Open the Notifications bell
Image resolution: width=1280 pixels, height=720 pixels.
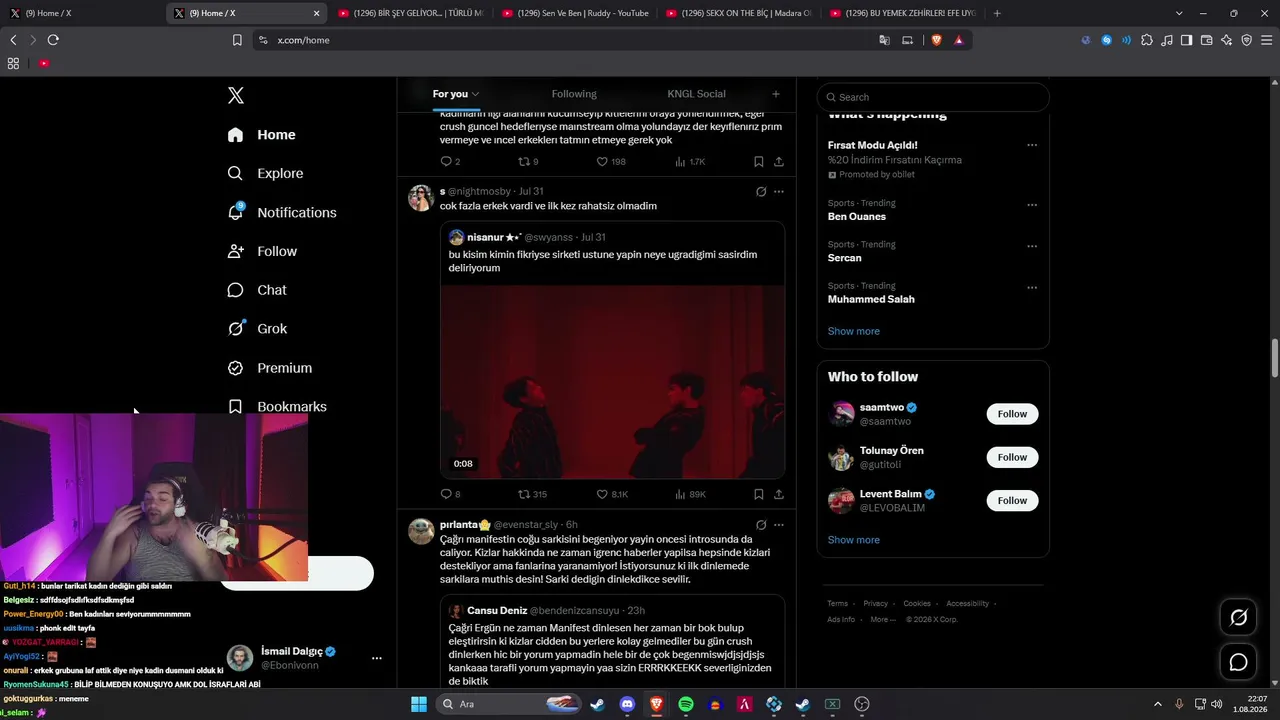tap(282, 212)
